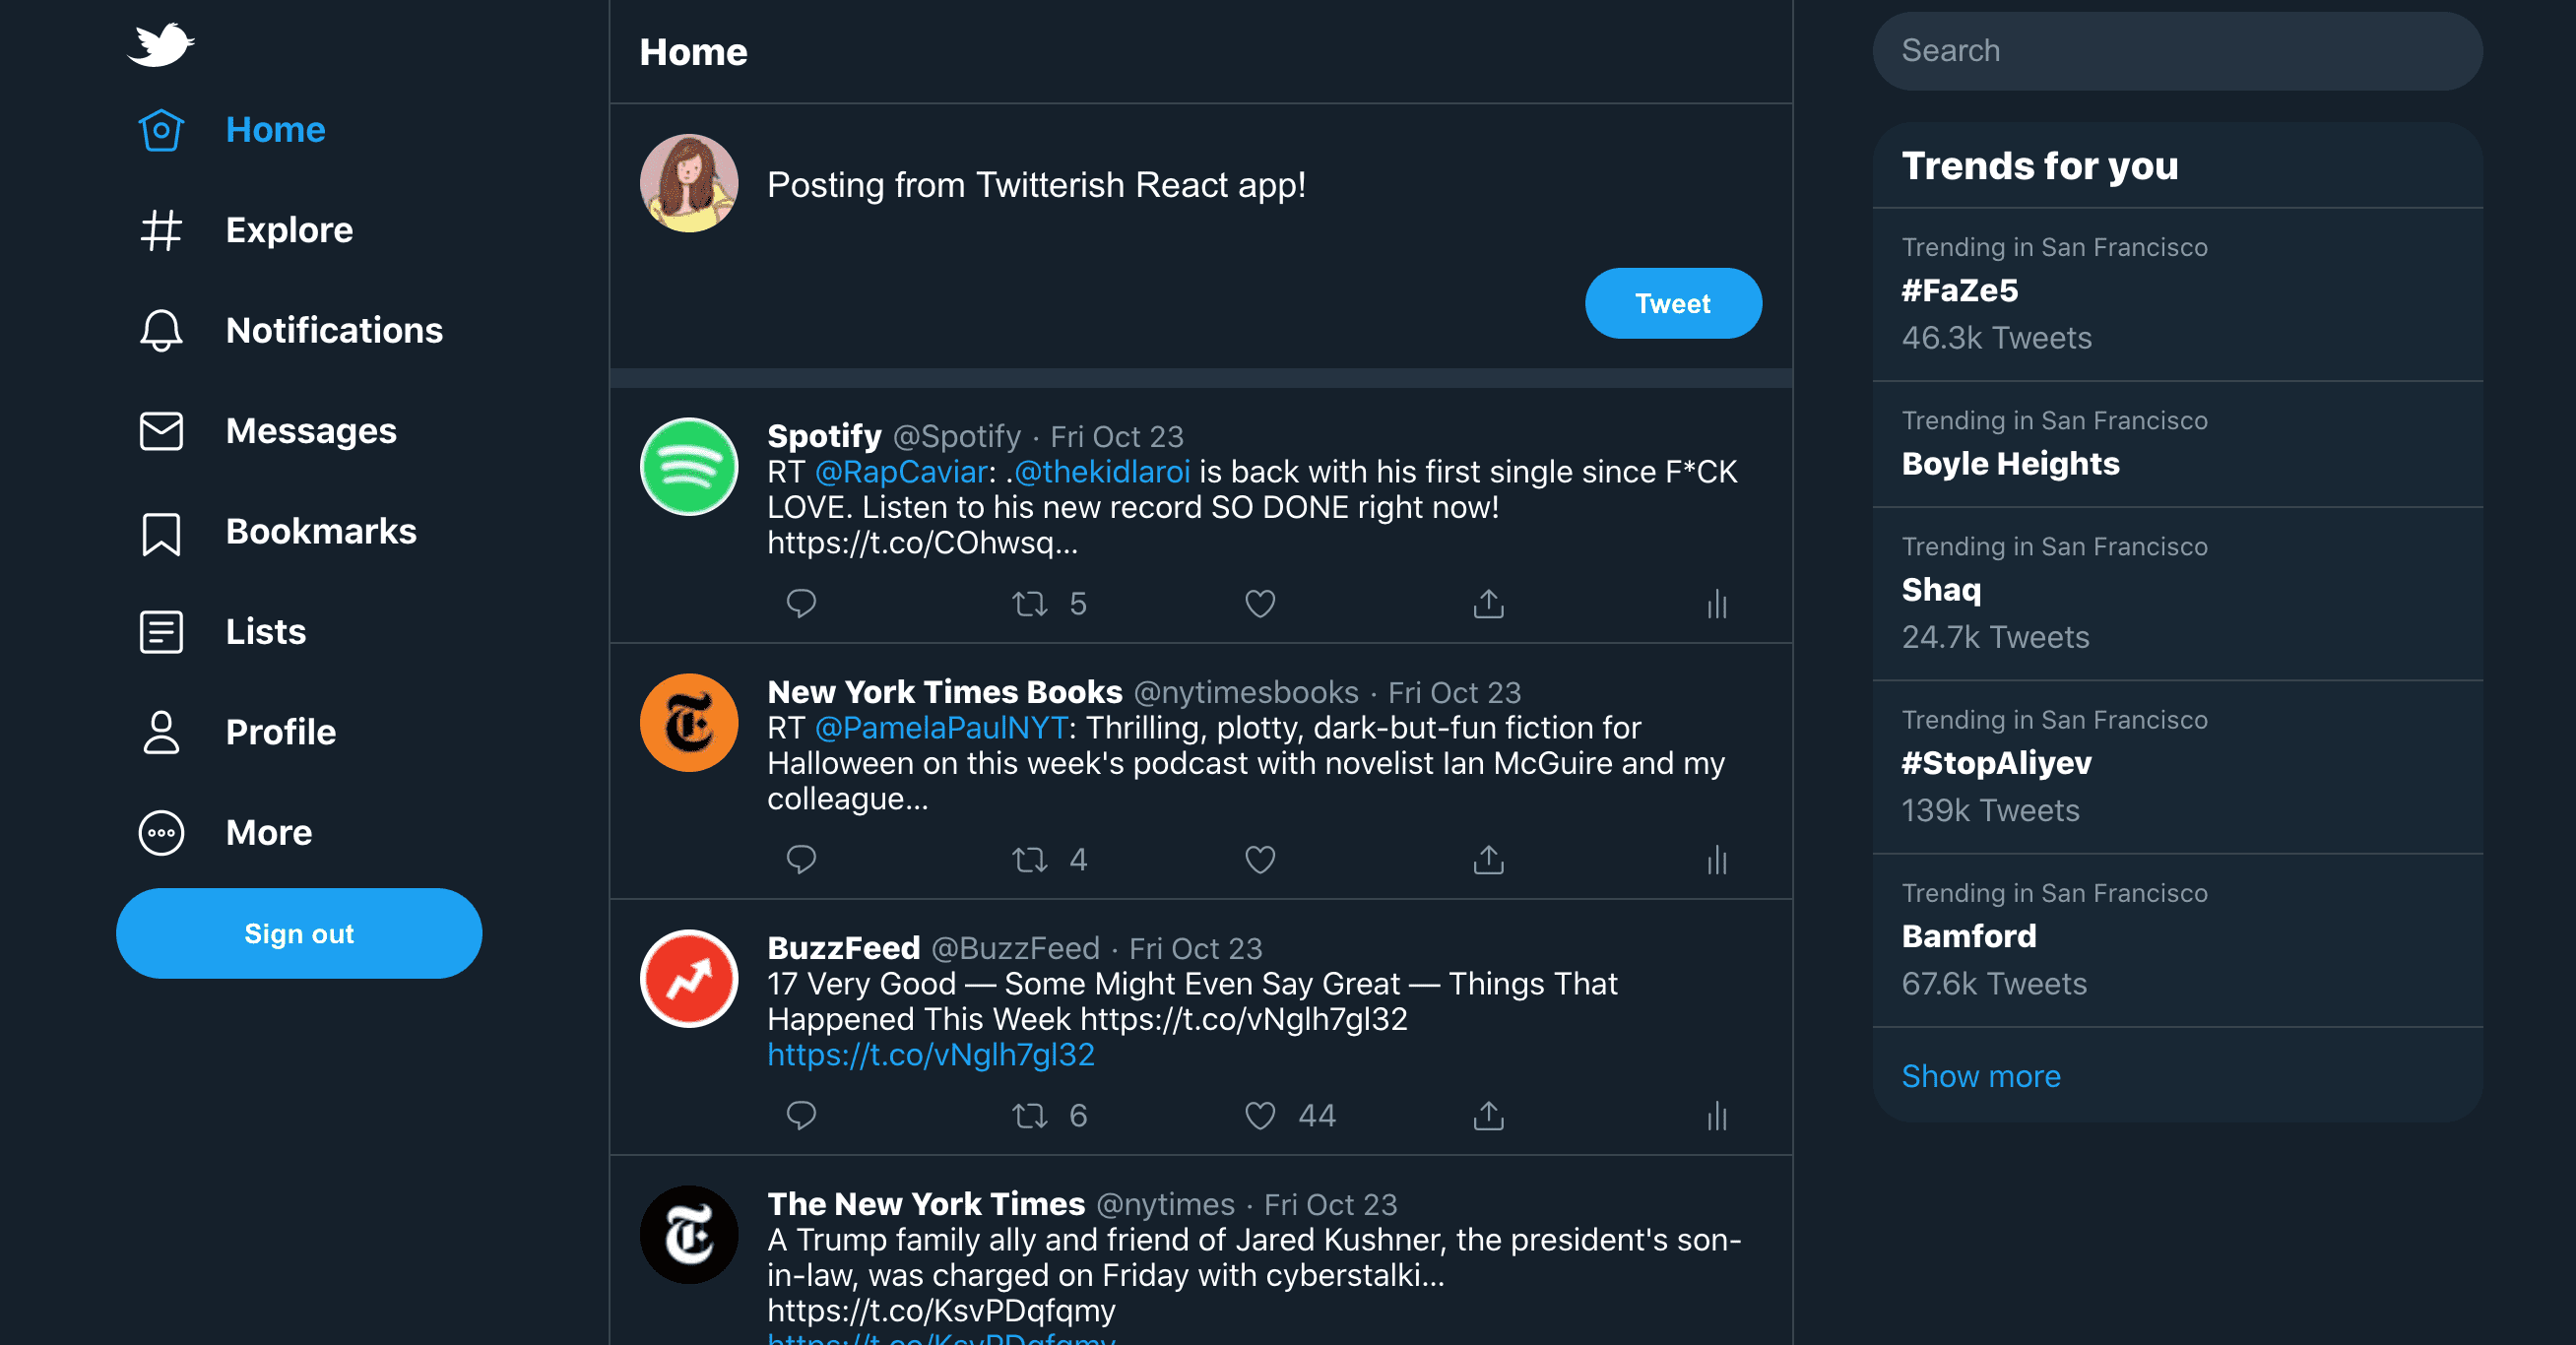Click the Bookmarks icon in sidebar
The height and width of the screenshot is (1345, 2576).
[x=161, y=532]
